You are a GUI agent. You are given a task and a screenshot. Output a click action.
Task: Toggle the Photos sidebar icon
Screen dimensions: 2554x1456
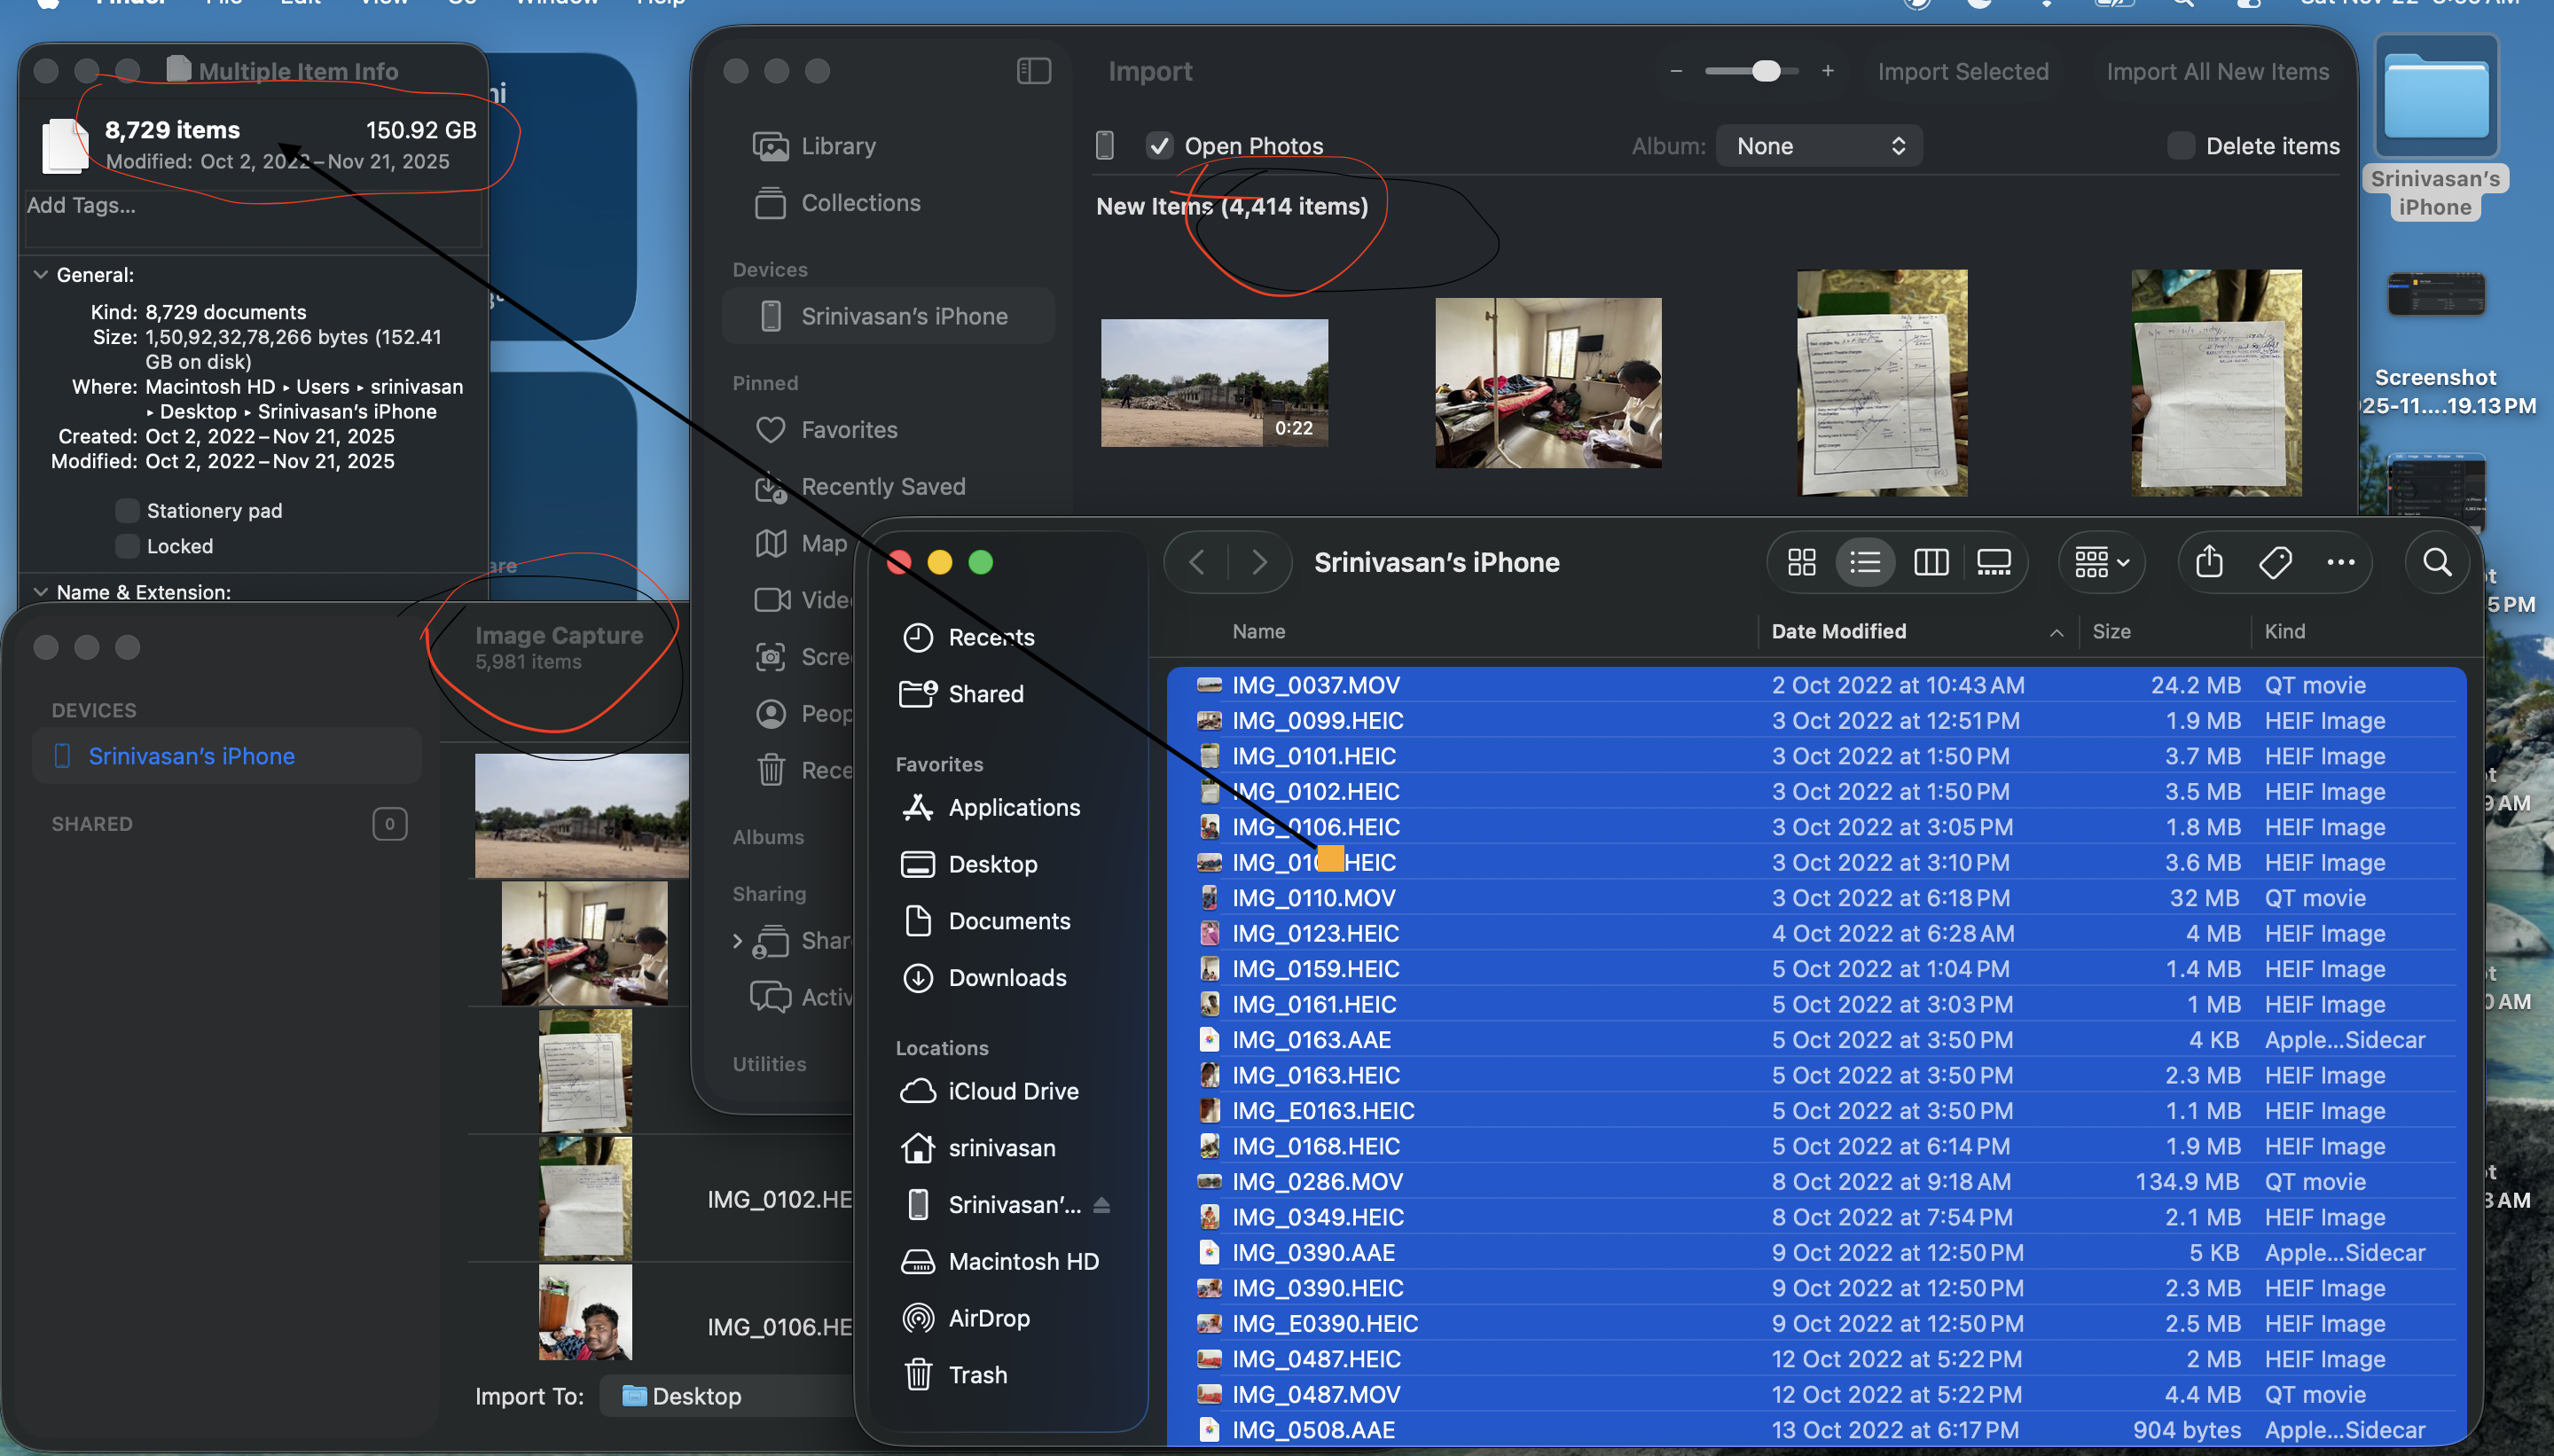click(x=1033, y=71)
